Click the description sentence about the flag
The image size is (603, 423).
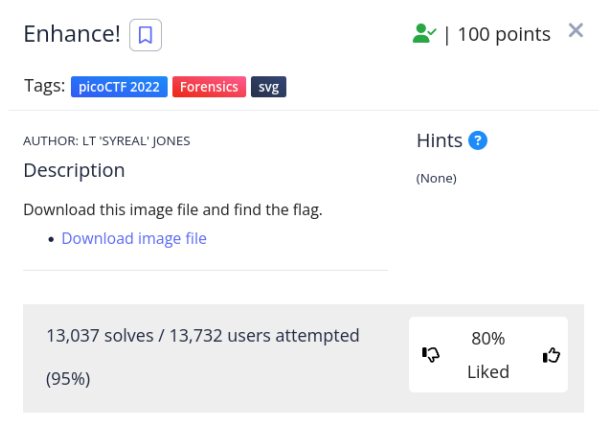pyautogui.click(x=172, y=210)
